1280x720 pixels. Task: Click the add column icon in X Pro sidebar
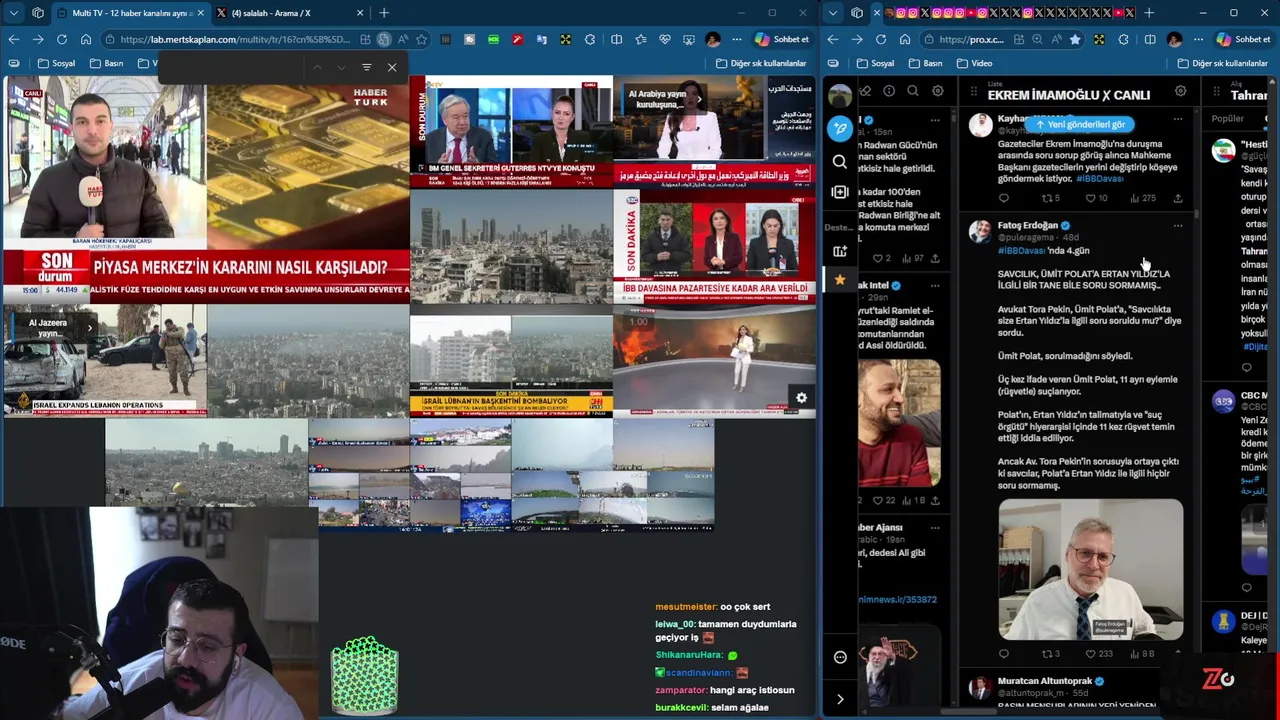click(x=840, y=192)
